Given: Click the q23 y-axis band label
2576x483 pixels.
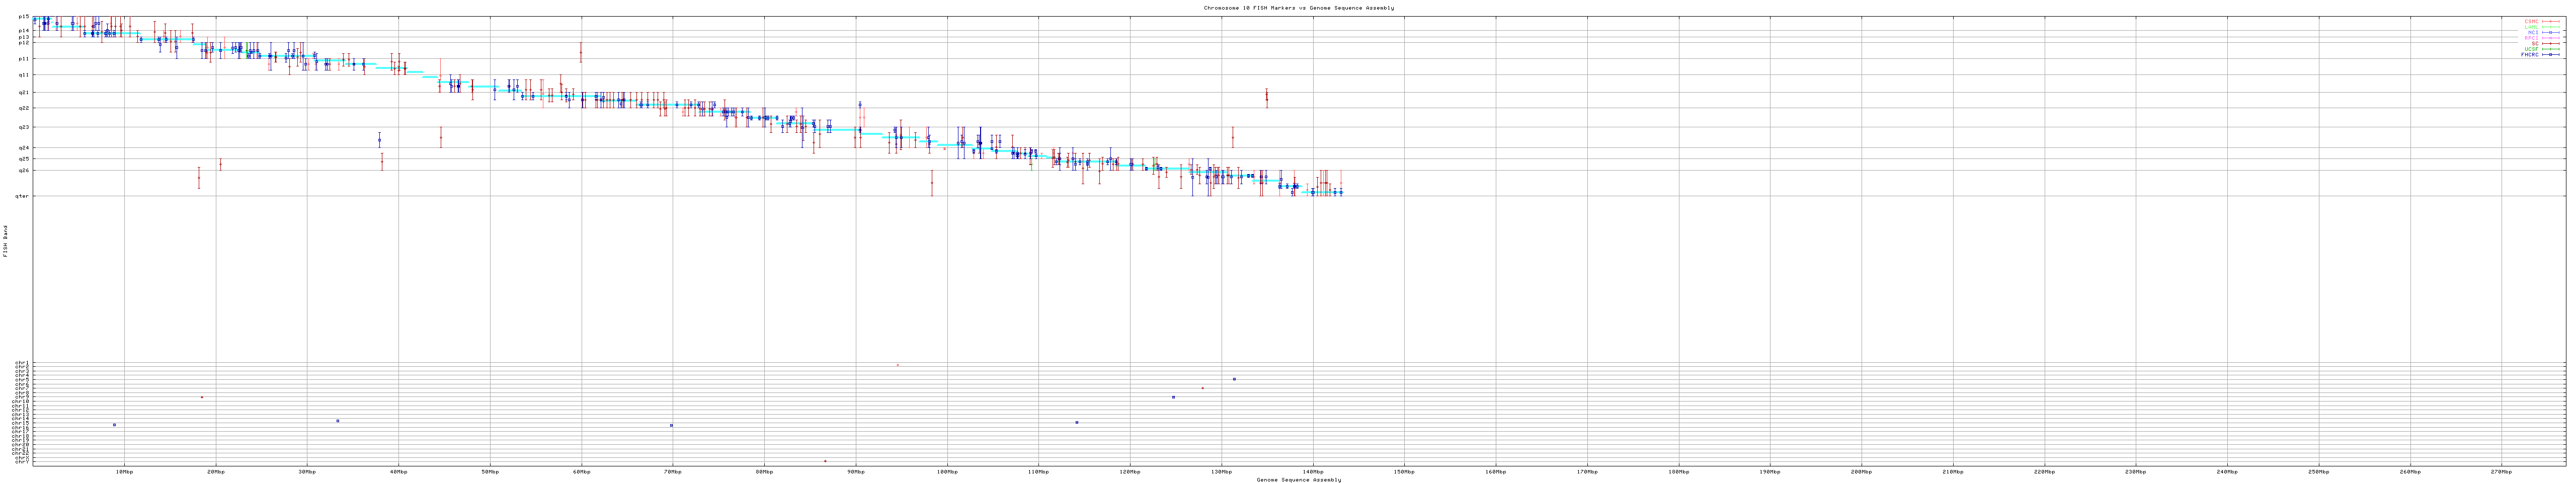Looking at the screenshot, I should (x=23, y=127).
